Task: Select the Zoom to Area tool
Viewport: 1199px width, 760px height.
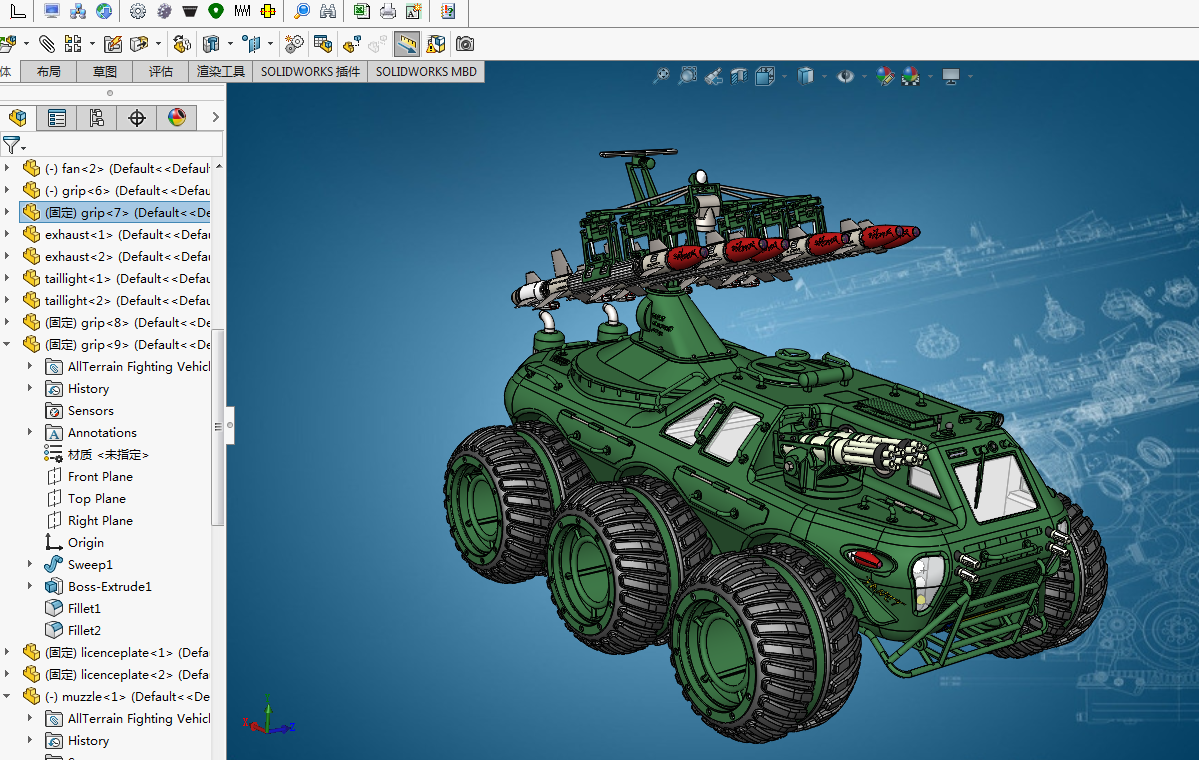Action: (687, 76)
